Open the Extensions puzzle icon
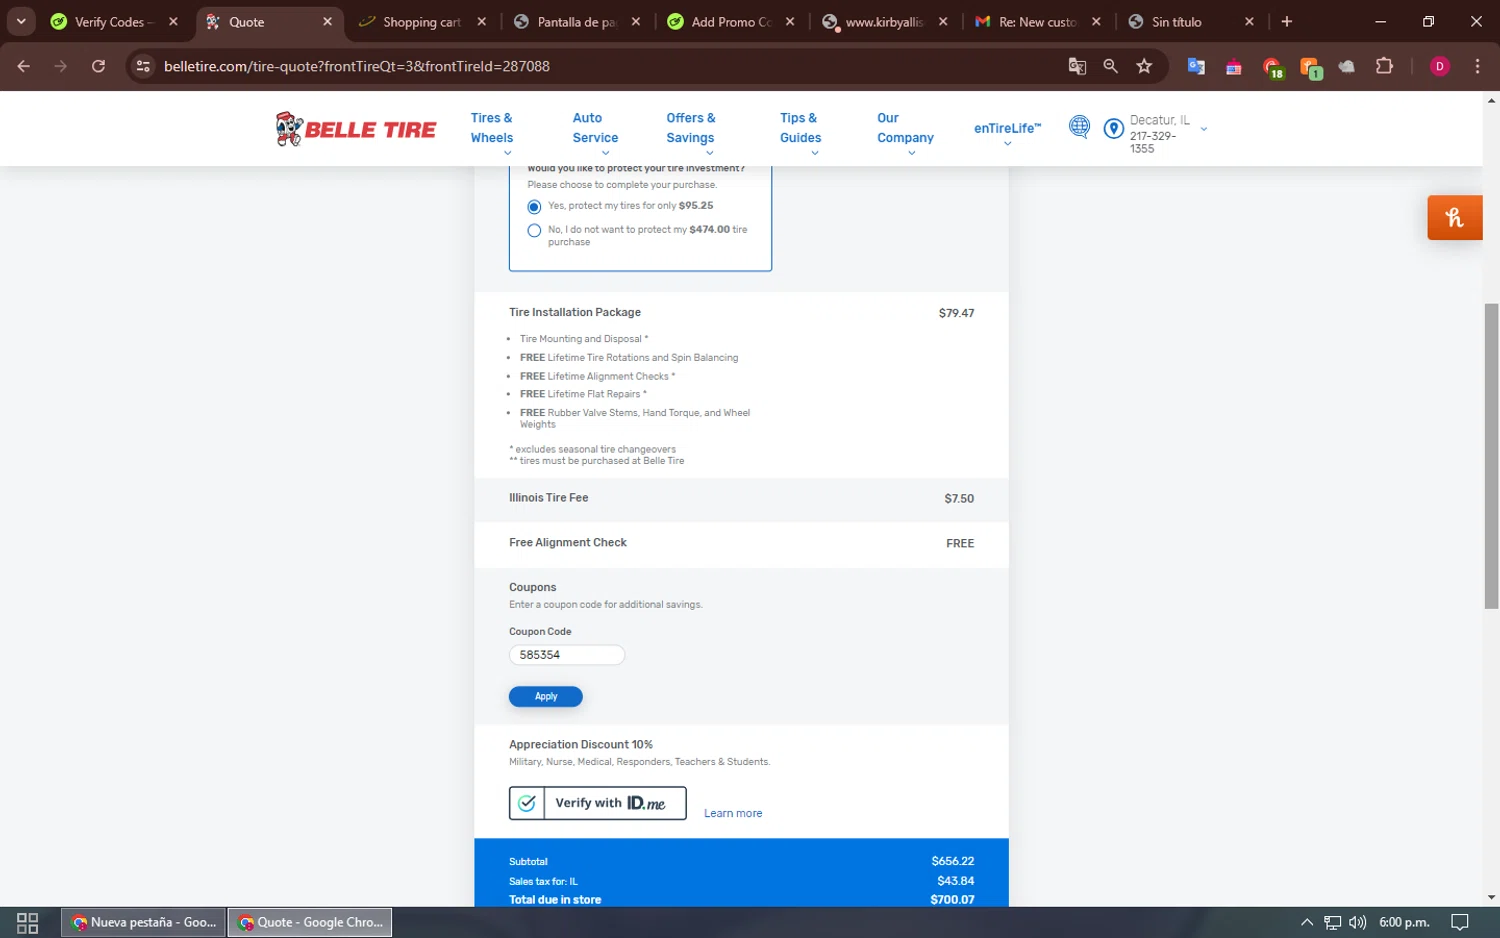 click(x=1384, y=66)
